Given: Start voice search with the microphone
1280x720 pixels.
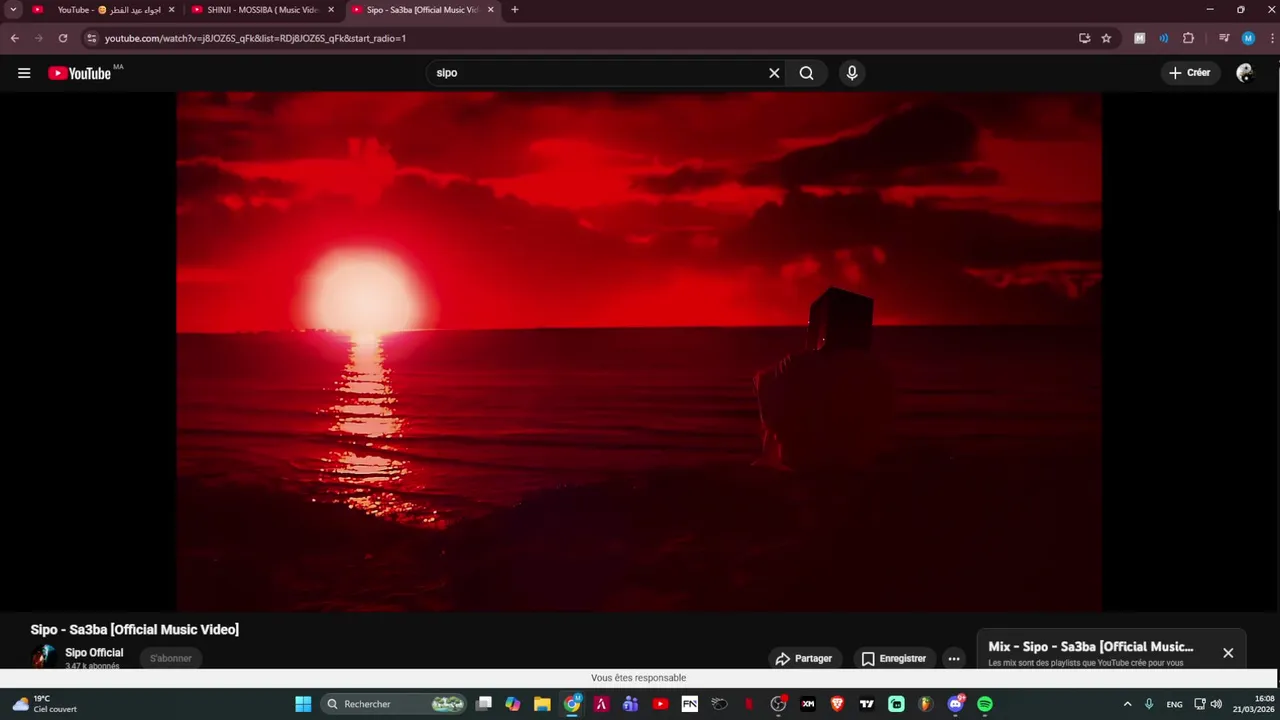Looking at the screenshot, I should [x=852, y=73].
